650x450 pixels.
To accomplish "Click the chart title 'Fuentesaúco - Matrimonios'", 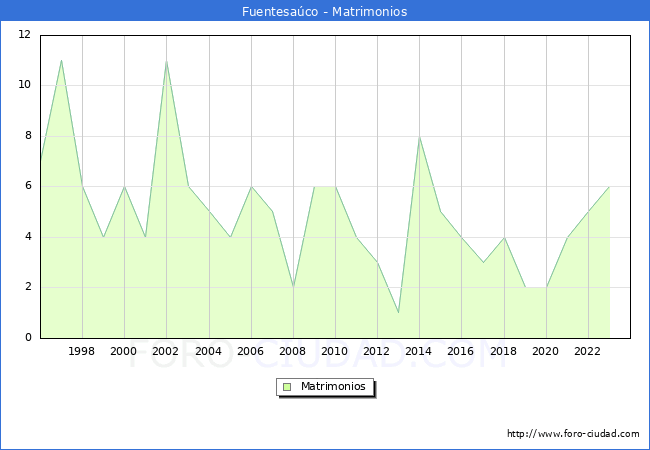I will 325,12.
